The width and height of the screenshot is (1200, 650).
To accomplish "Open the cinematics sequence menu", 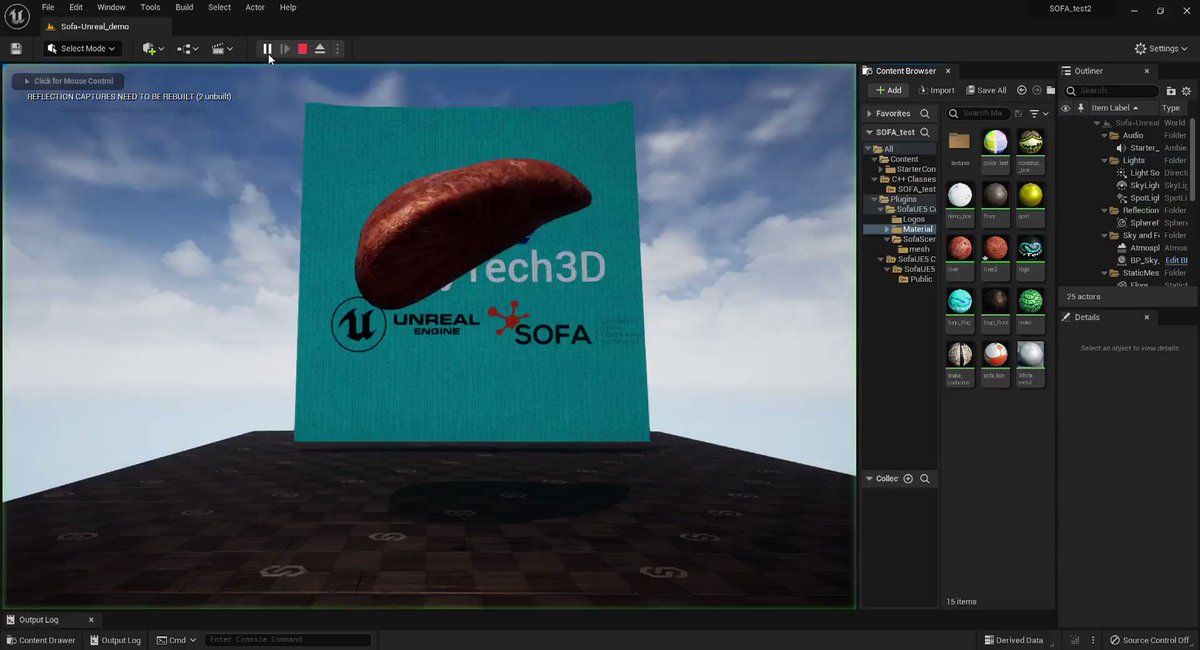I will click(x=222, y=48).
